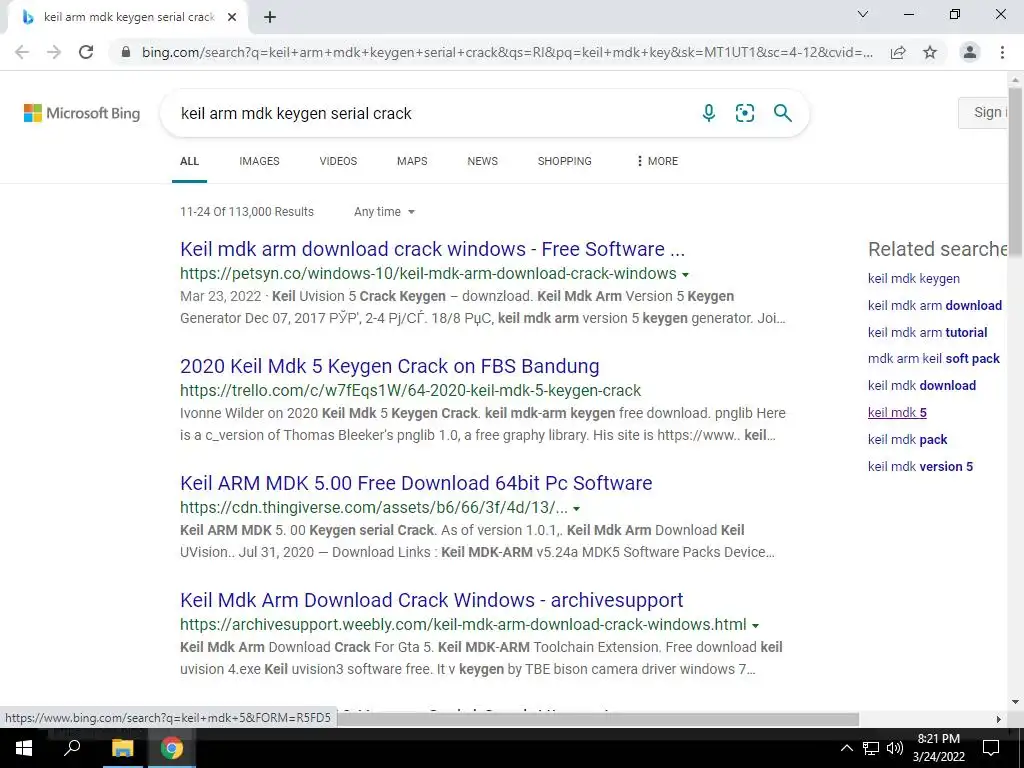Switch to the SHOPPING tab
Viewport: 1024px width, 768px height.
point(565,161)
